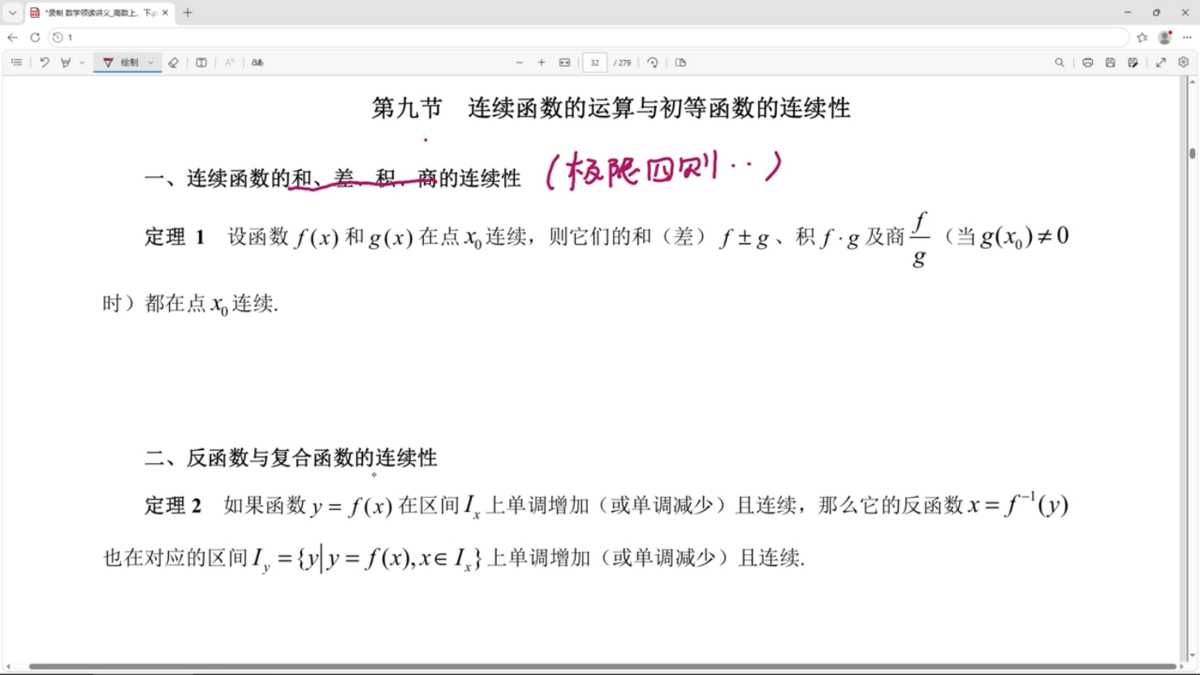
Task: Print the PDF document
Action: tap(1087, 62)
